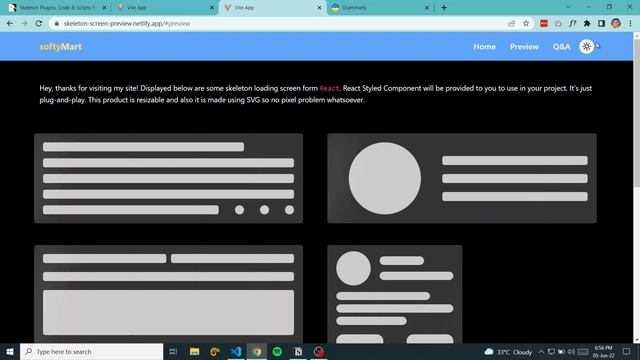Open the Windows Start menu
The image size is (640, 360).
click(10, 351)
